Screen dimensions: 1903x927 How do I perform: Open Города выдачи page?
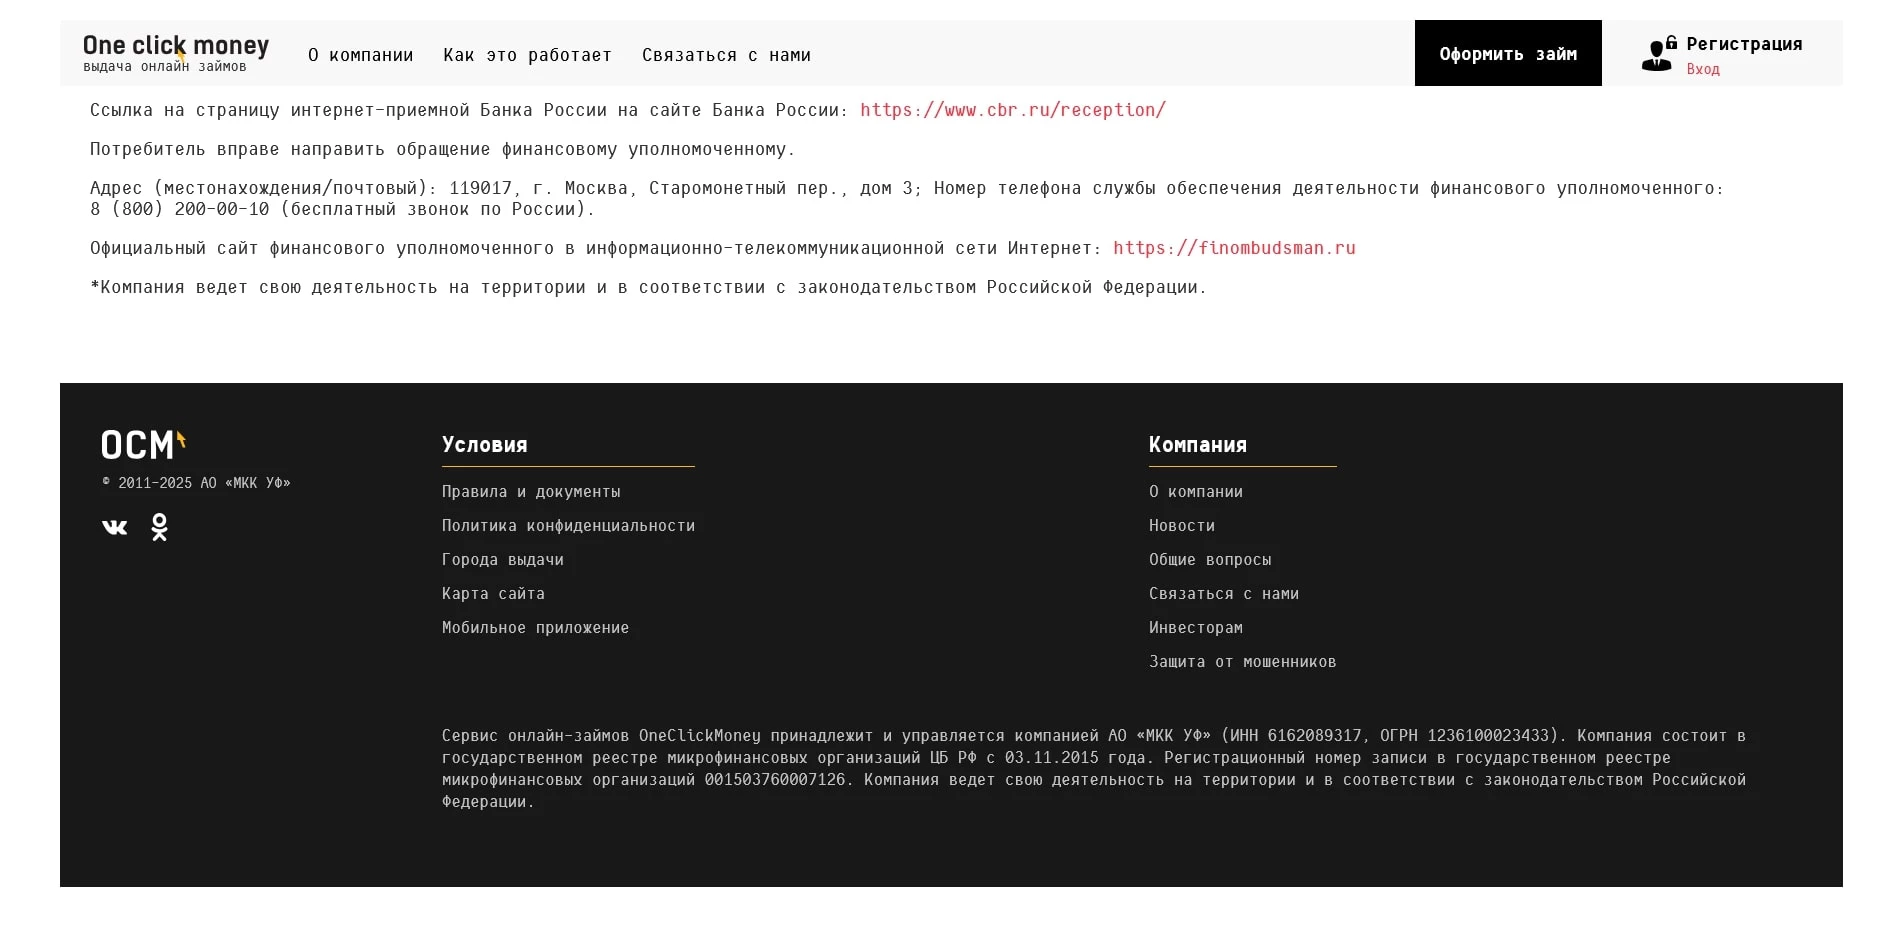[503, 559]
